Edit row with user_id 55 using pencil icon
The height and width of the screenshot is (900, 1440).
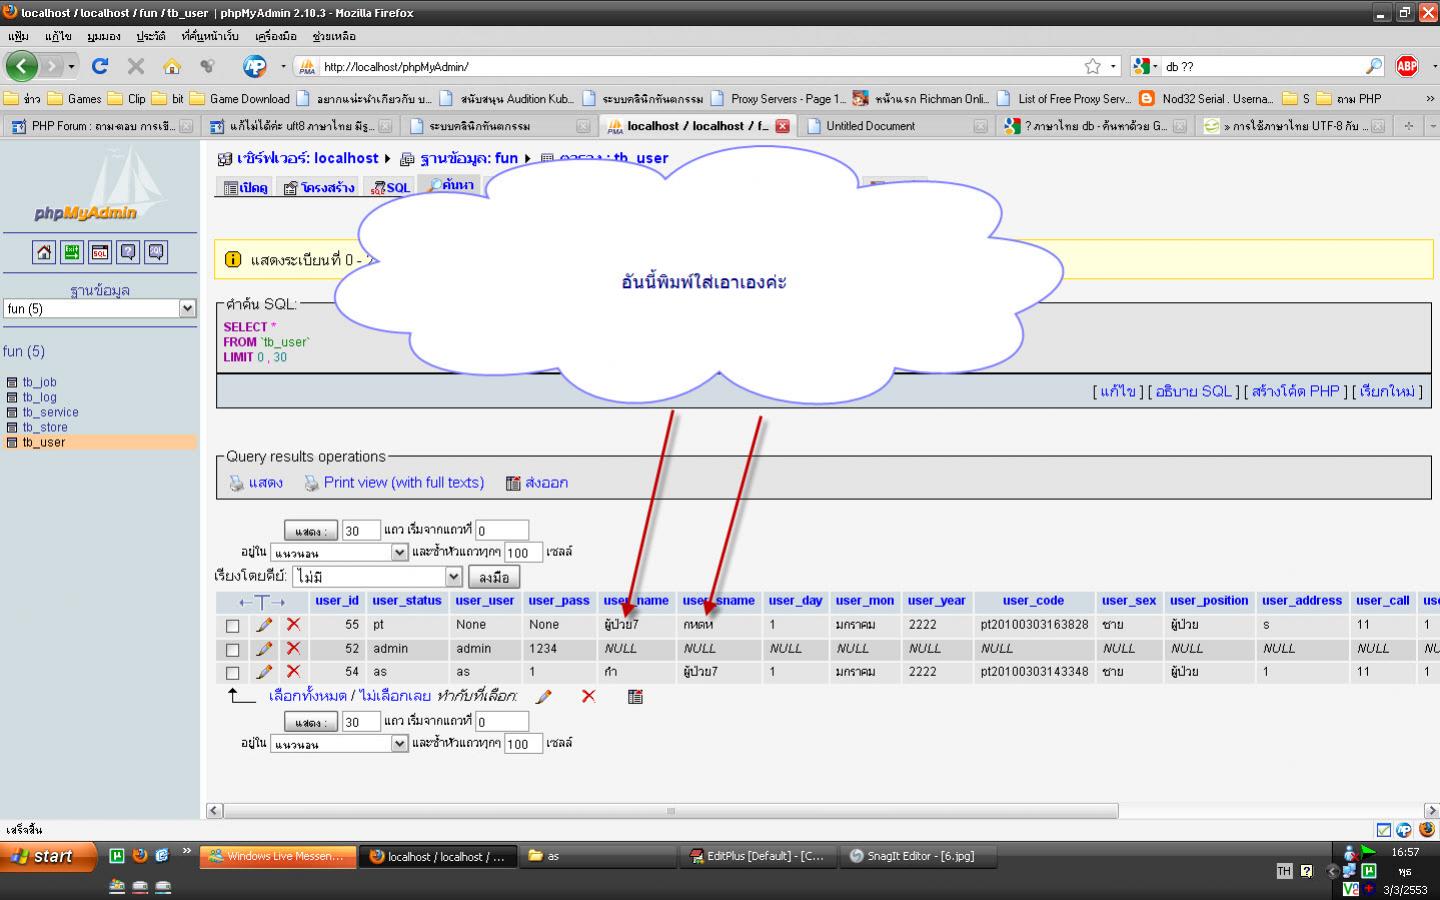[x=264, y=625]
